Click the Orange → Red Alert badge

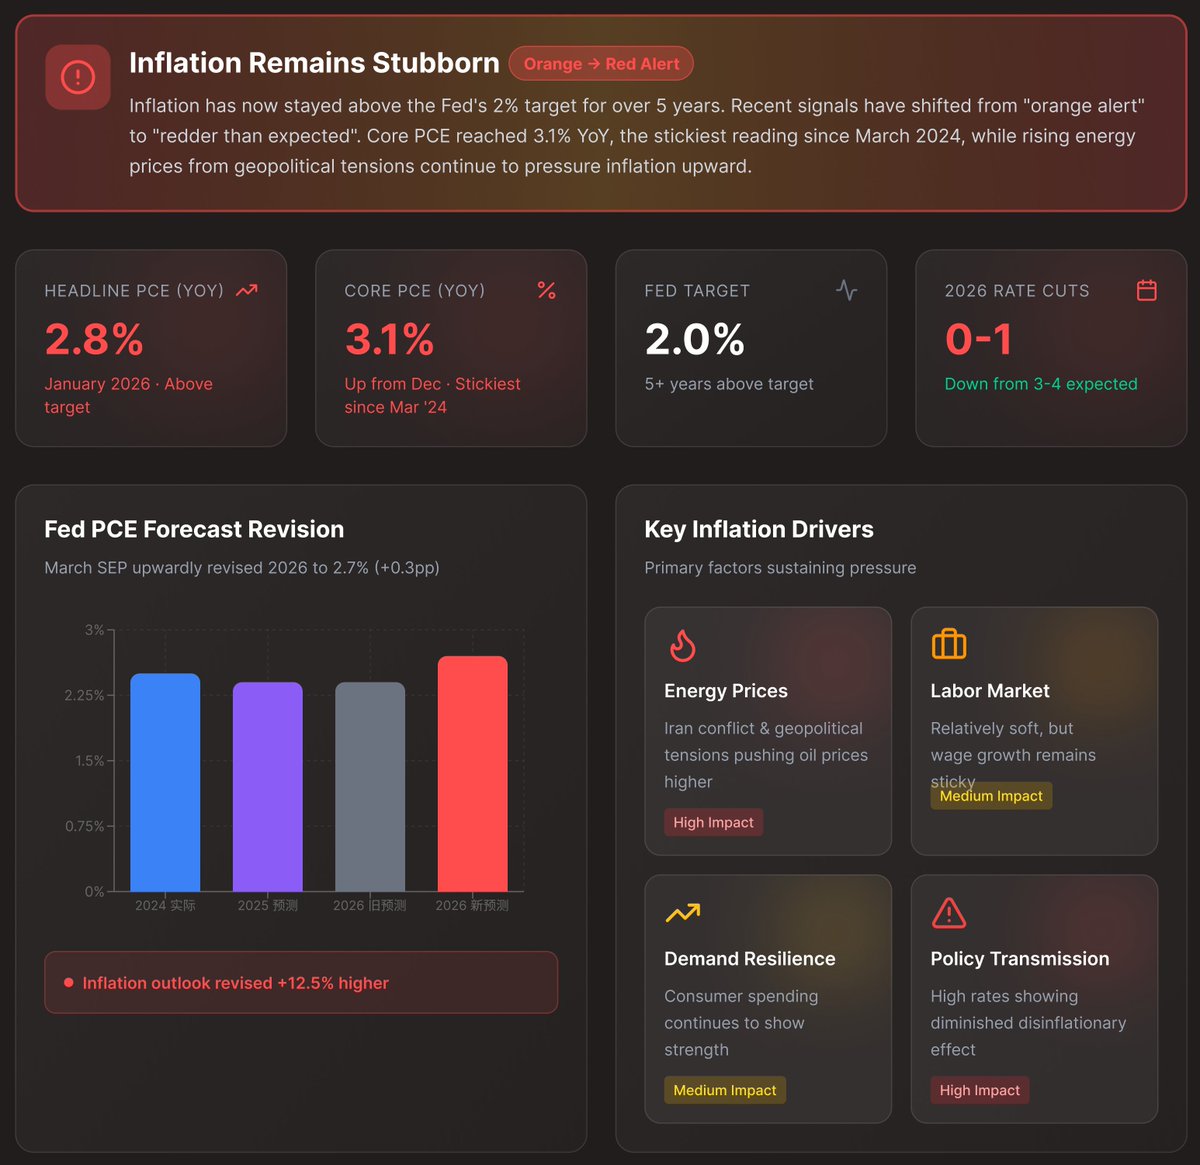tap(601, 64)
